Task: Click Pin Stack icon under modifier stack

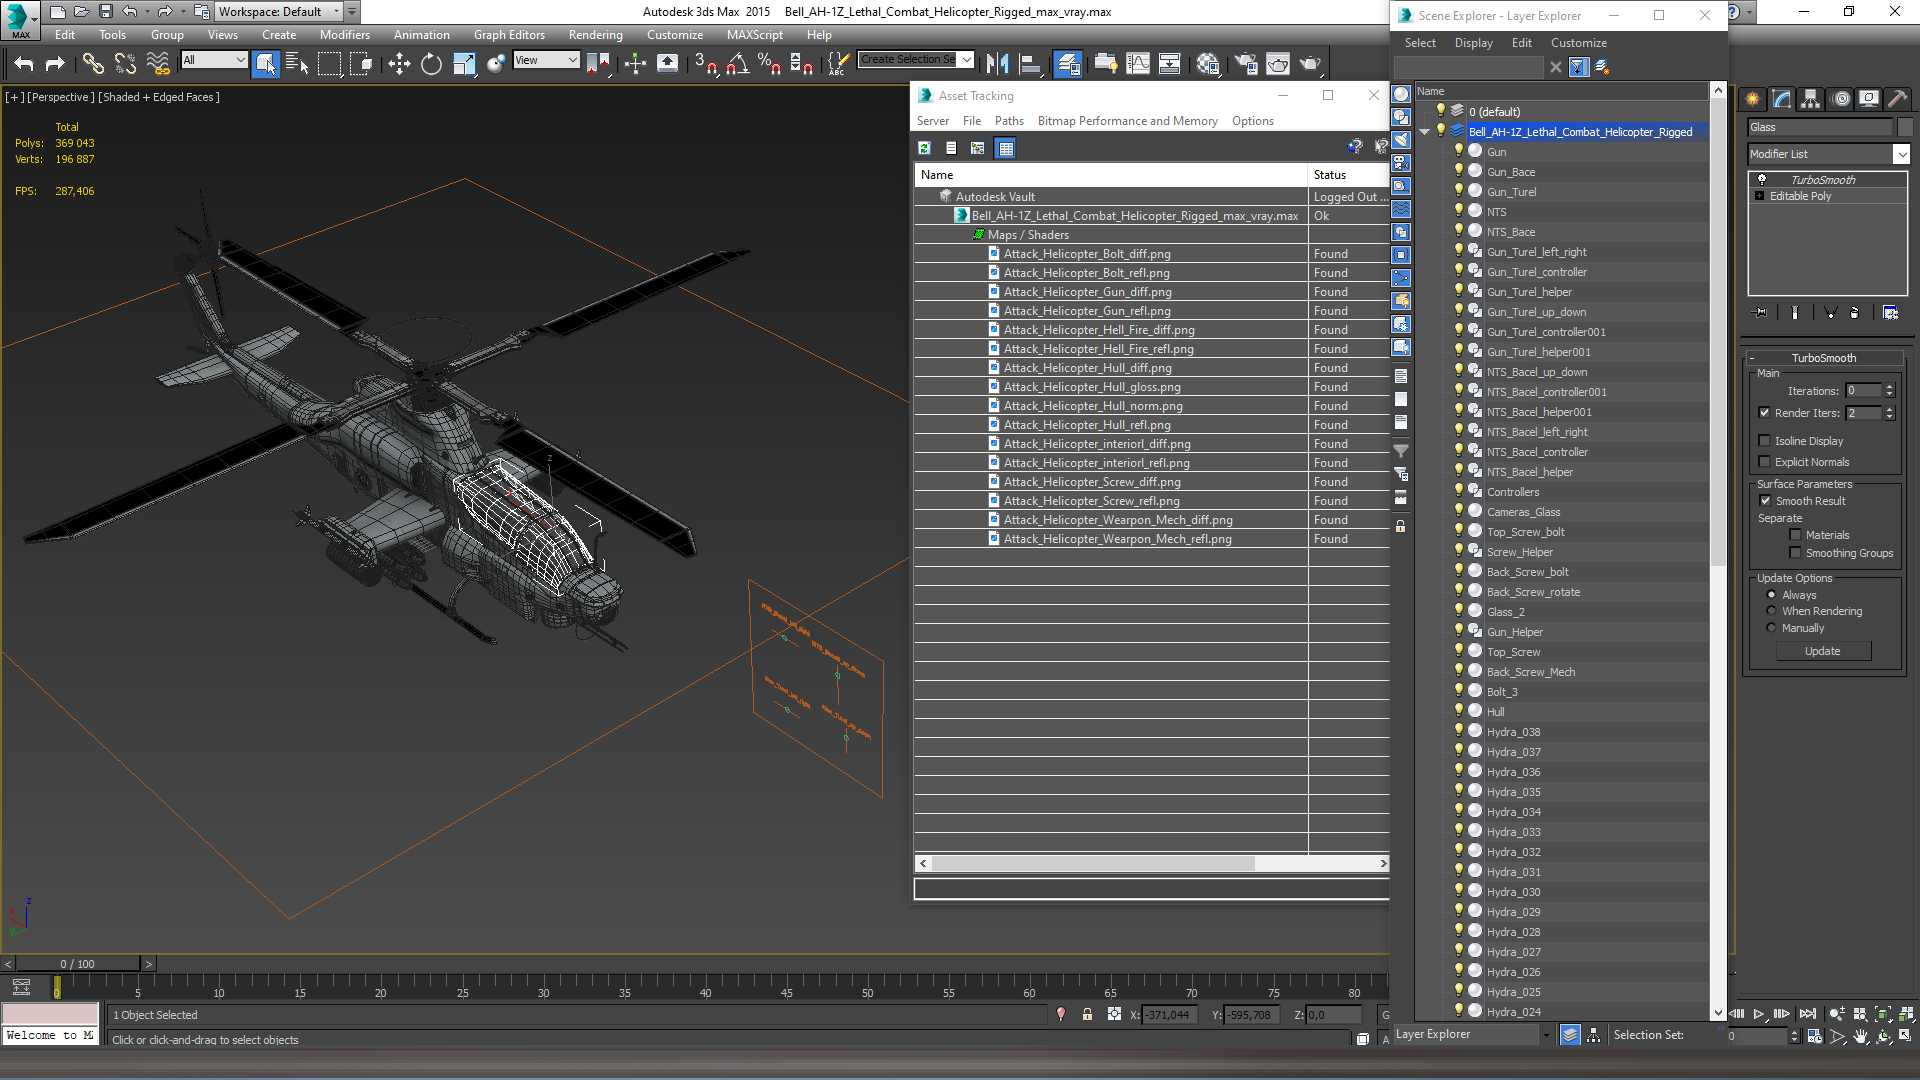Action: tap(1761, 313)
